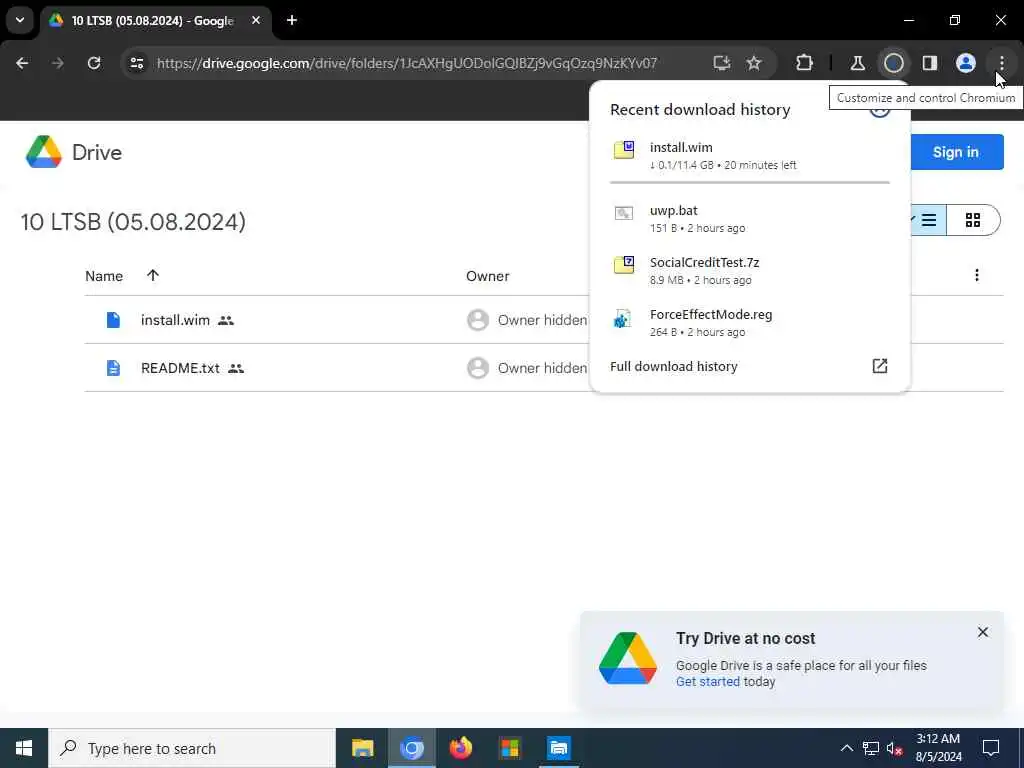Click the 3:12 AM taskbar clock

tap(938, 748)
